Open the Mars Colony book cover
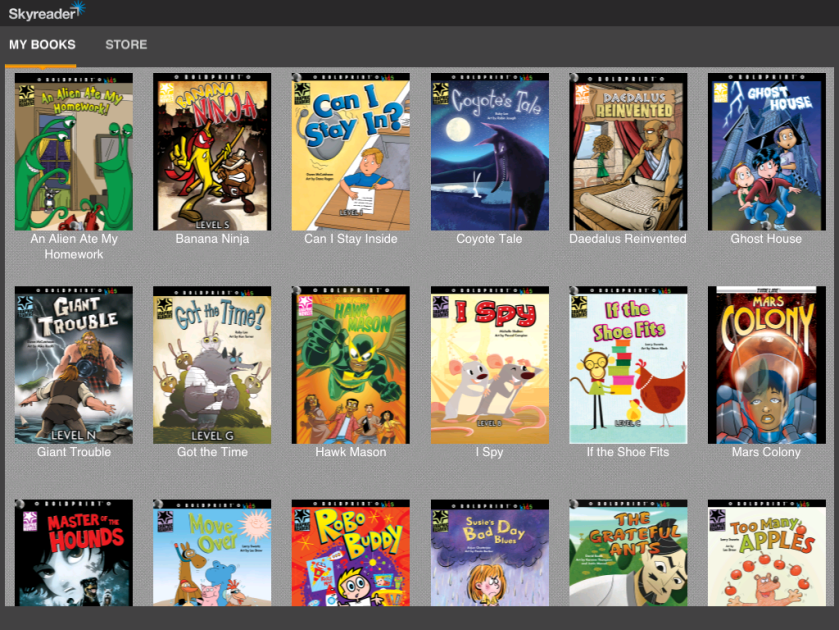Viewport: 839px width, 630px height. pos(766,365)
